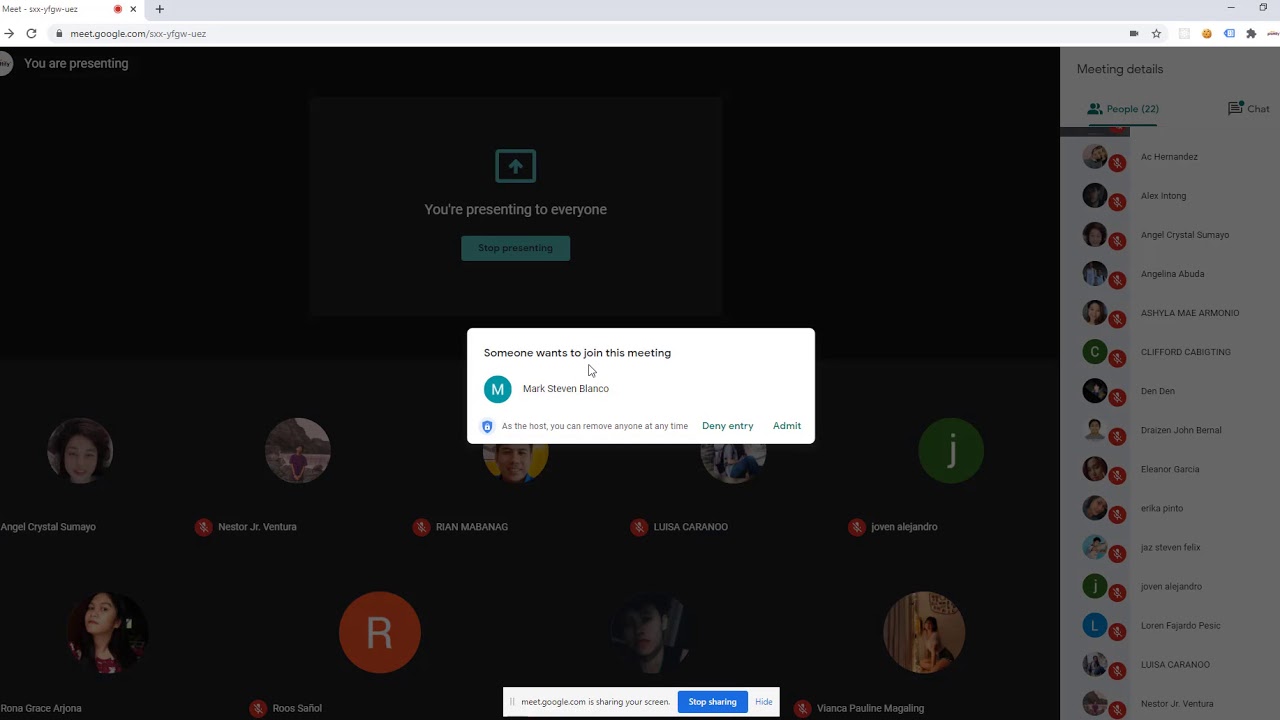The image size is (1280, 720).
Task: Click Rona Grace Arjona's video tile
Action: click(106, 632)
